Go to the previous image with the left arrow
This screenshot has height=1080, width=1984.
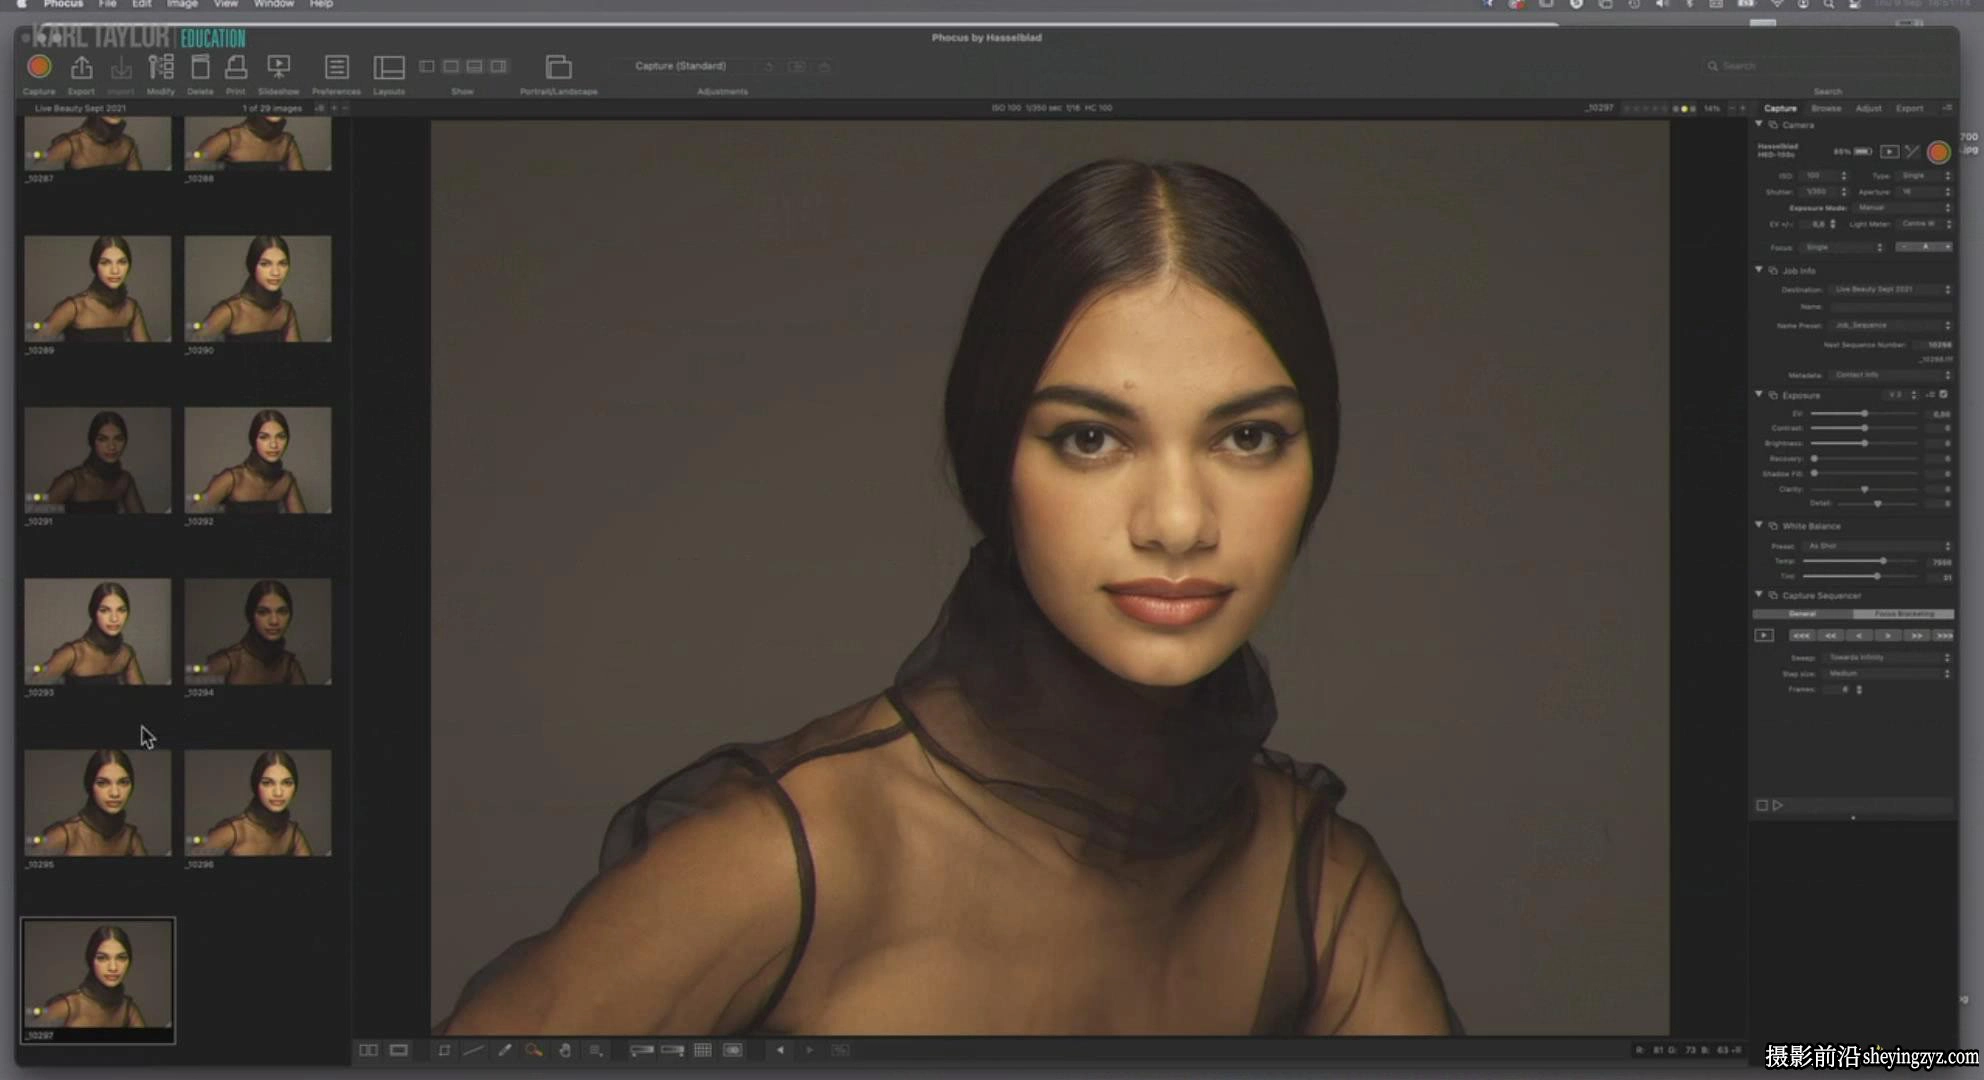point(780,1050)
